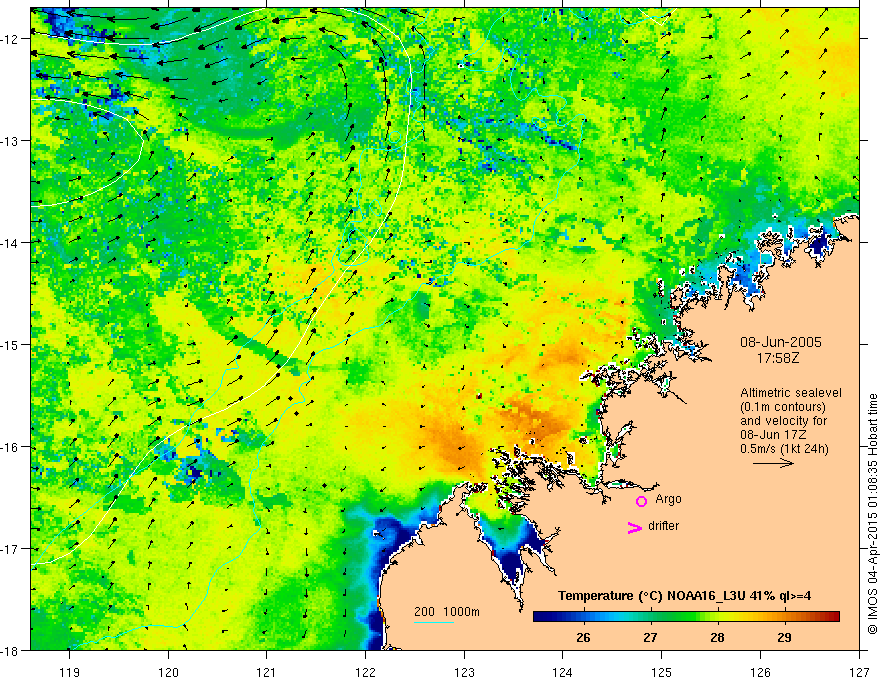Click the 'Argo' legend label
The height and width of the screenshot is (680, 880).
tap(668, 499)
